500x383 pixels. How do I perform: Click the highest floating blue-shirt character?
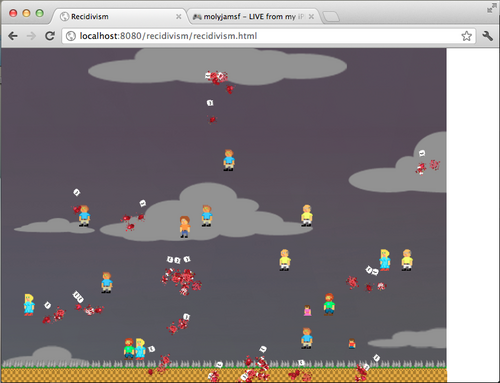click(x=229, y=160)
